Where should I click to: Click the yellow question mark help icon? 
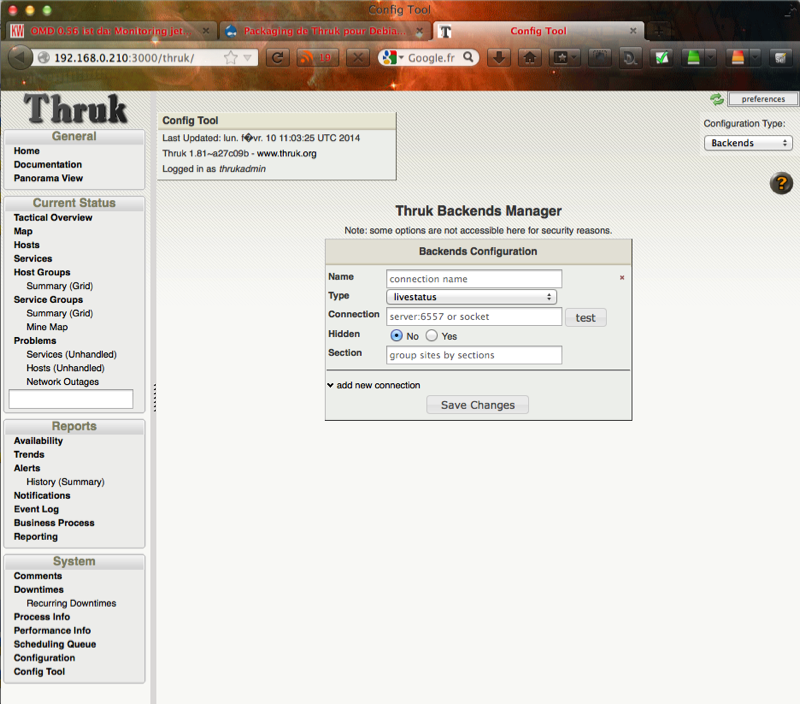coord(781,183)
